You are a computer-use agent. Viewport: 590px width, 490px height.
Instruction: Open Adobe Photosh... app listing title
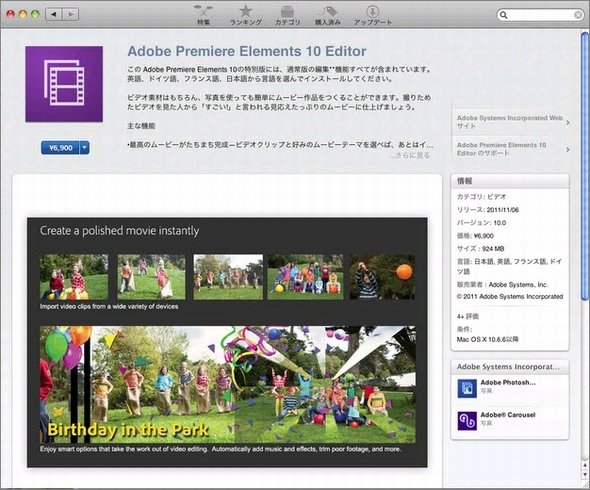click(x=508, y=382)
